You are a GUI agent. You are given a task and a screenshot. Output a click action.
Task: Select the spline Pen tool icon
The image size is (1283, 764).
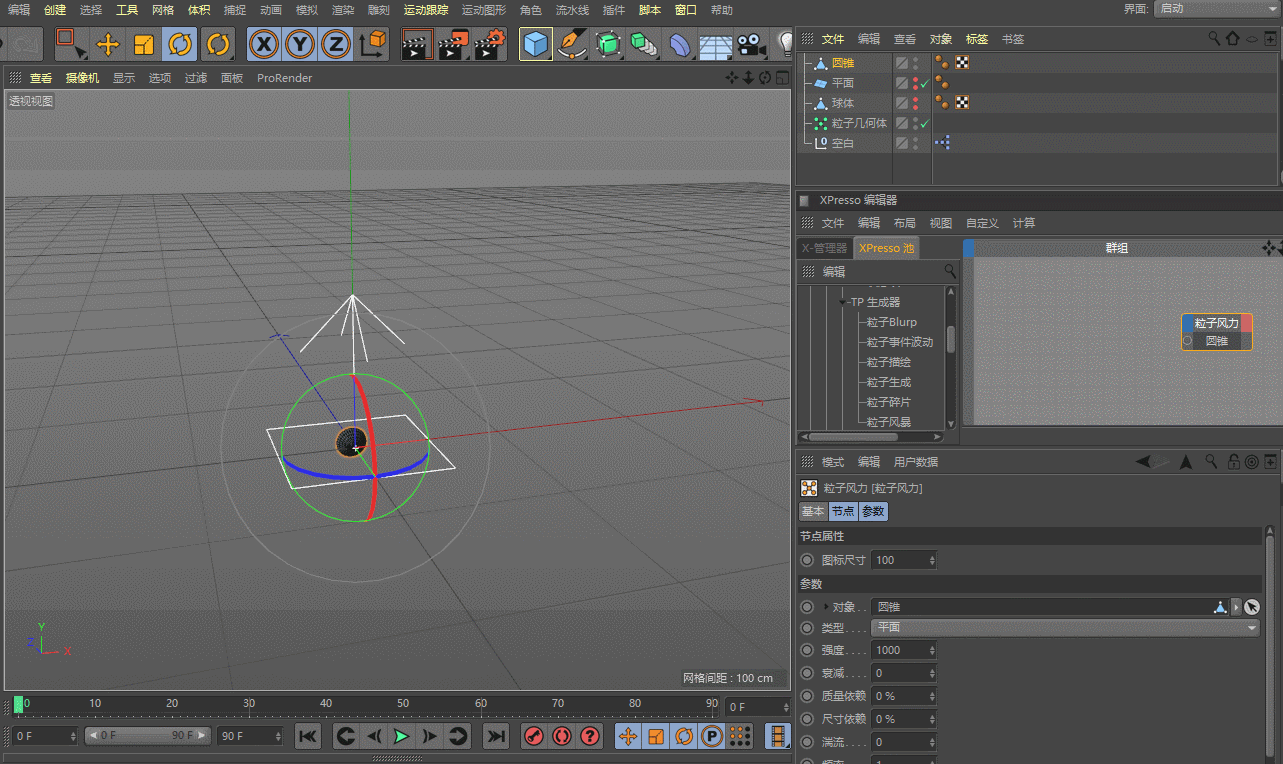[572, 44]
